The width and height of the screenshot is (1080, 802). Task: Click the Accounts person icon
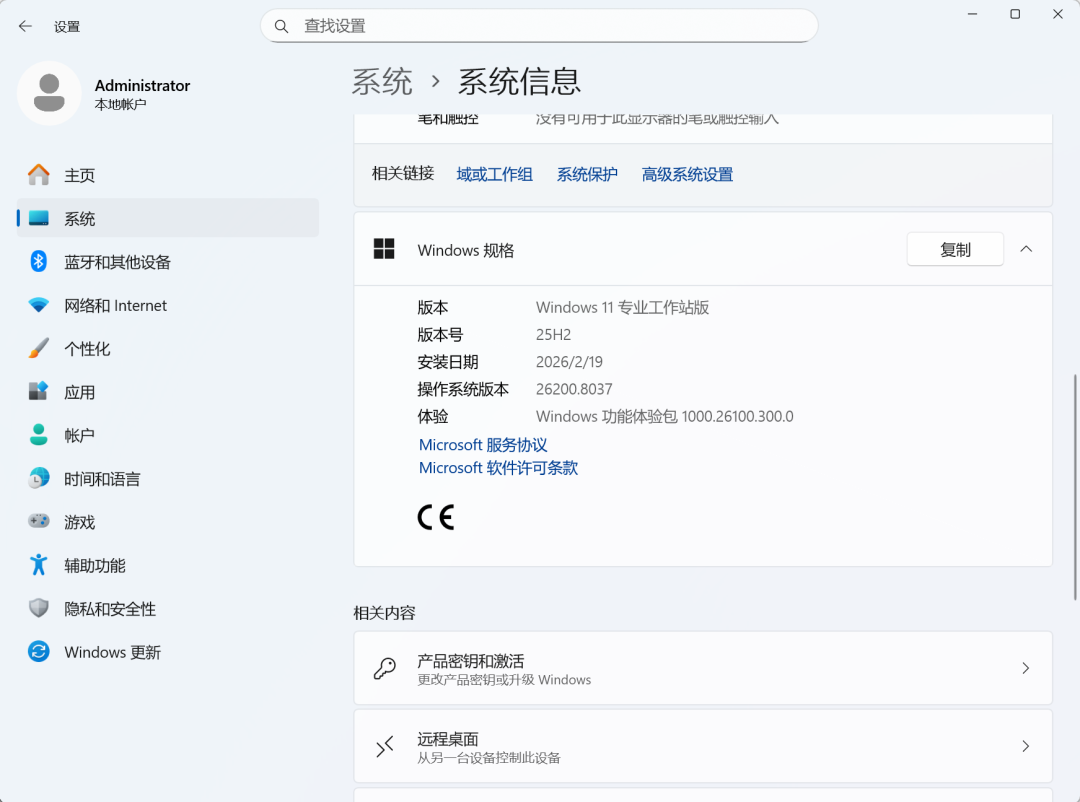pos(39,435)
